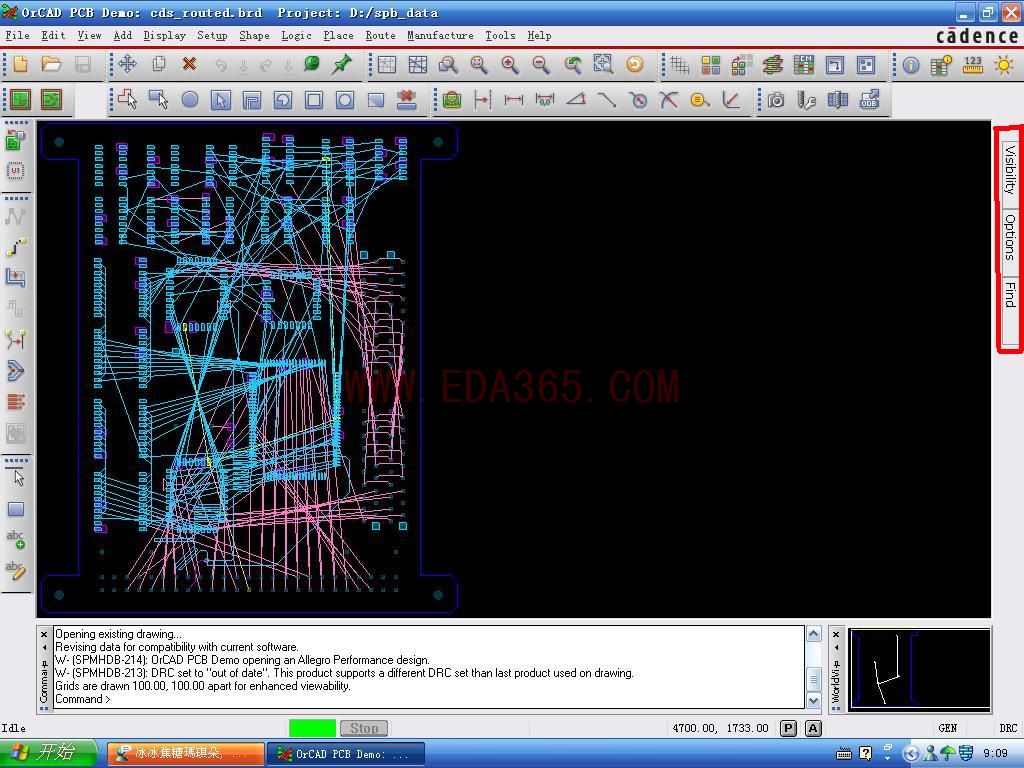Delete shape islands tool

tap(406, 100)
